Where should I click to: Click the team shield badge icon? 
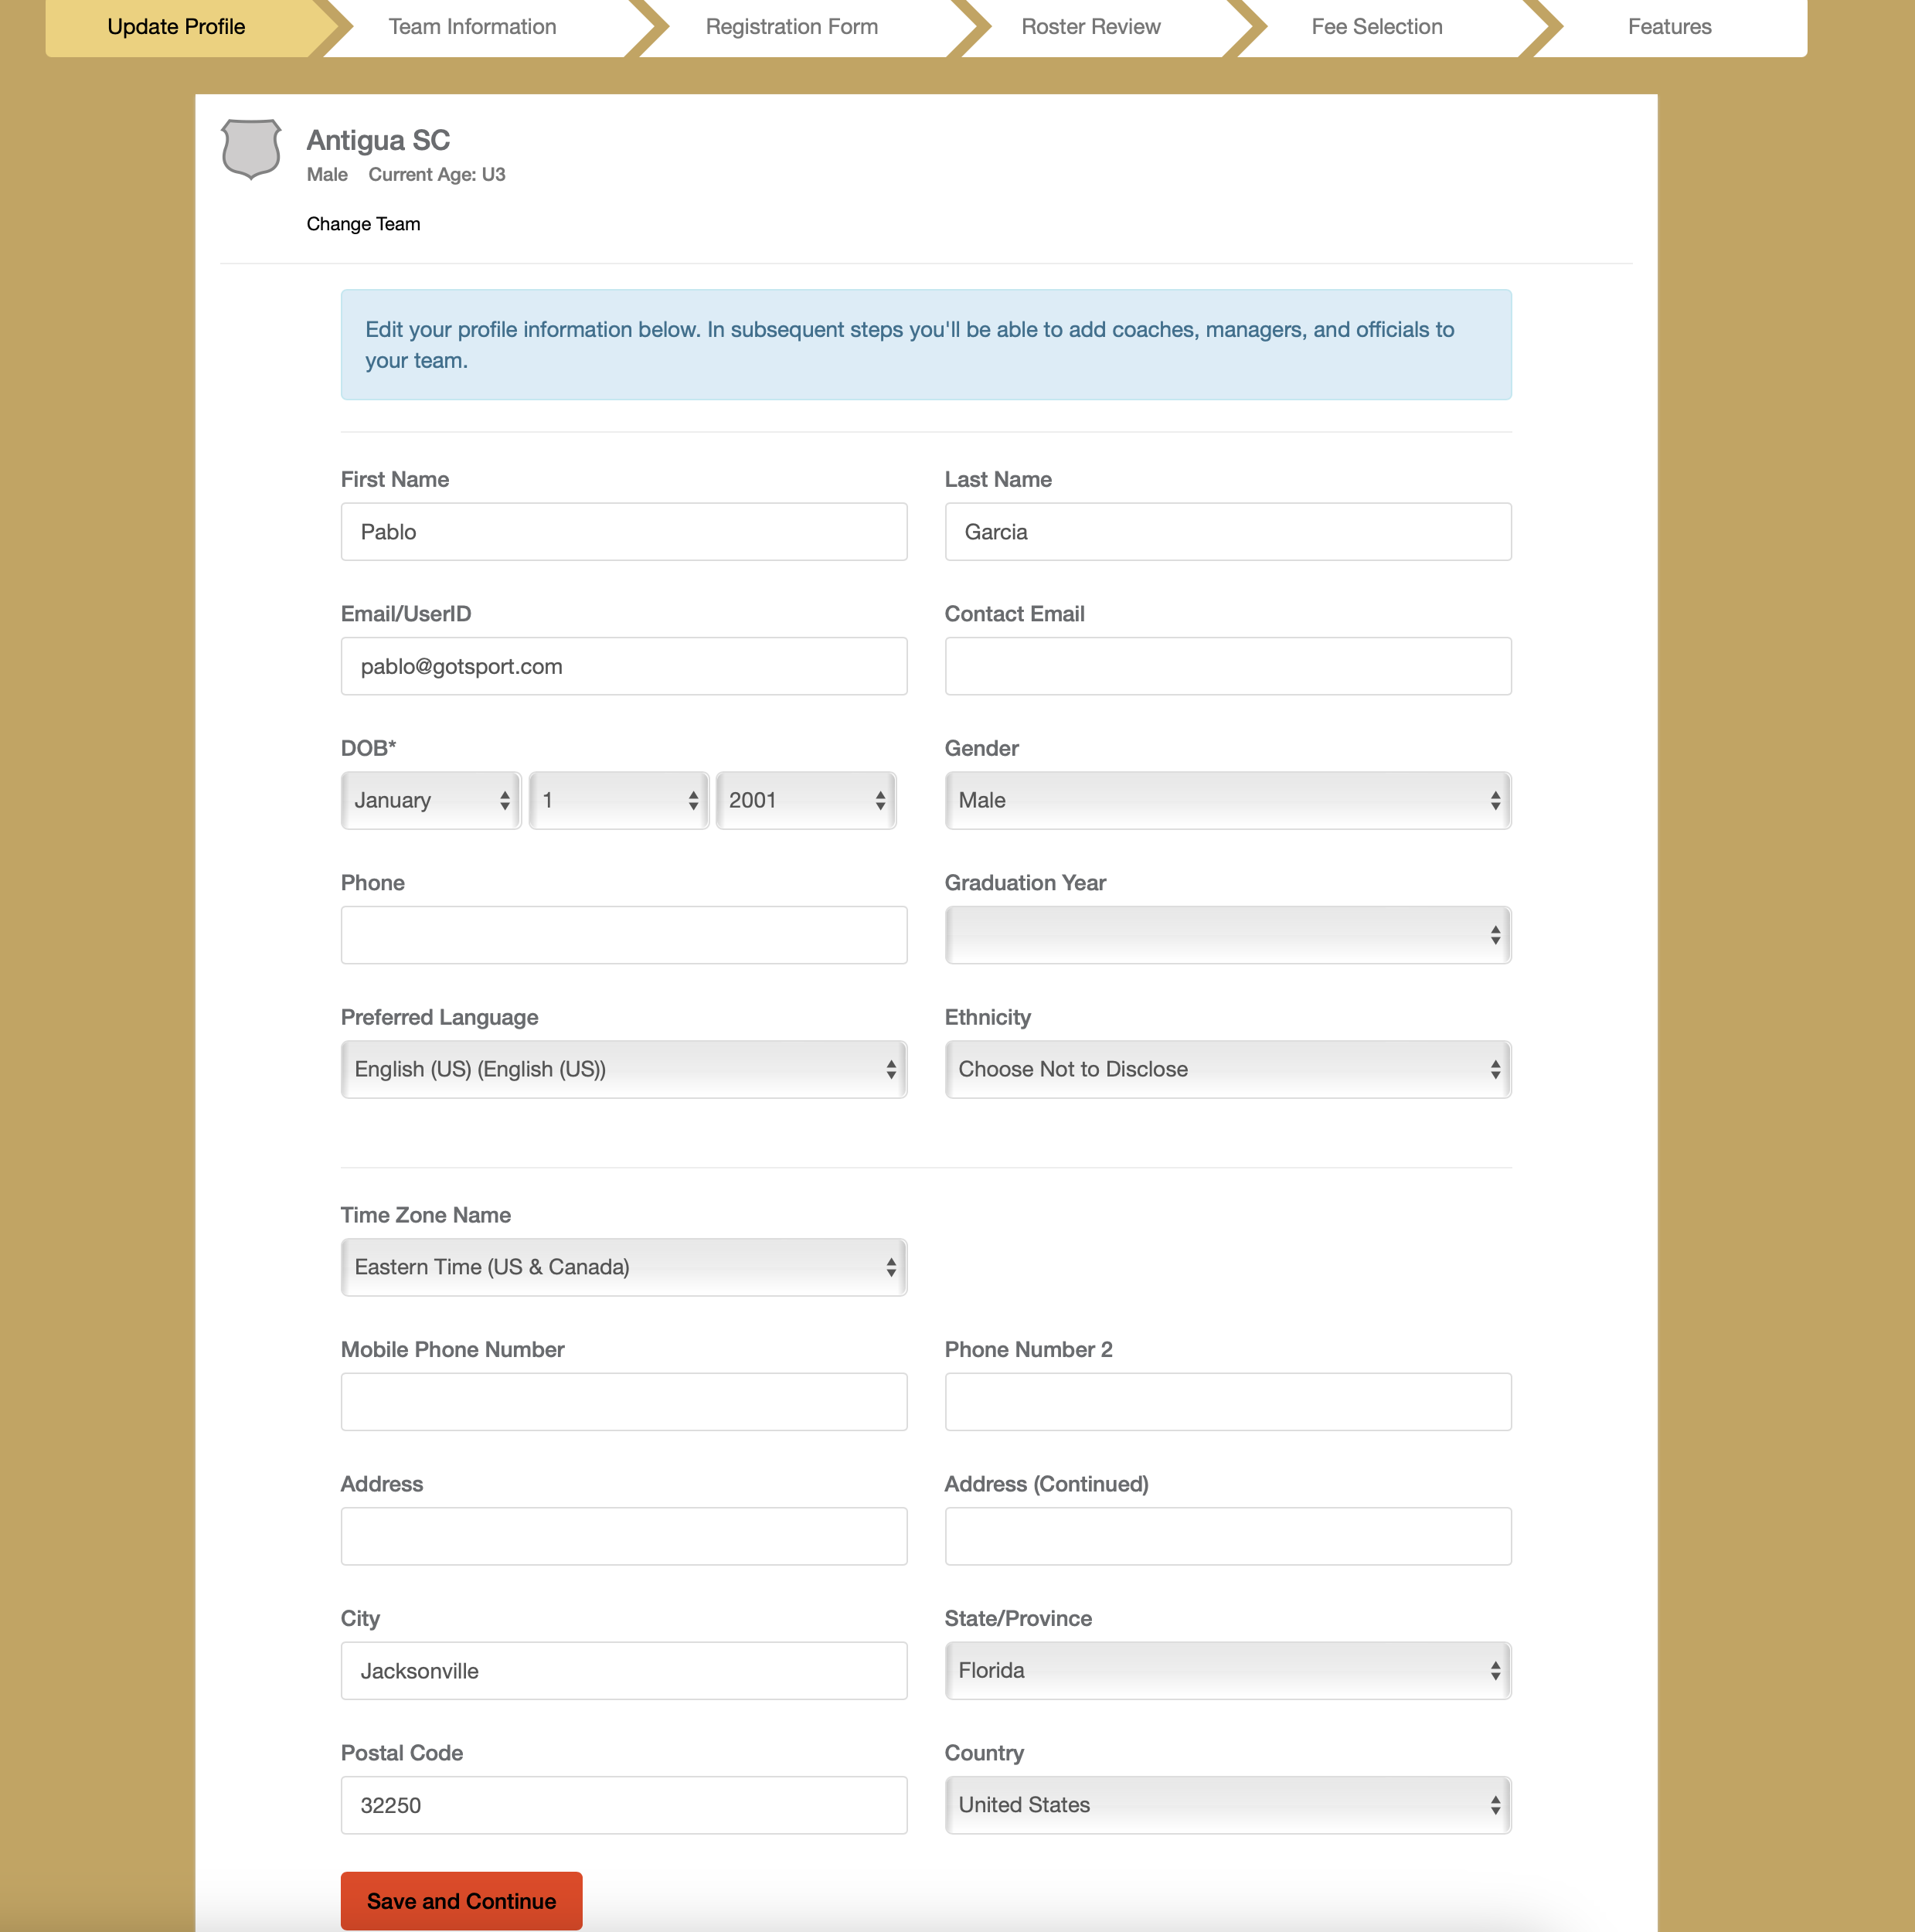(251, 149)
